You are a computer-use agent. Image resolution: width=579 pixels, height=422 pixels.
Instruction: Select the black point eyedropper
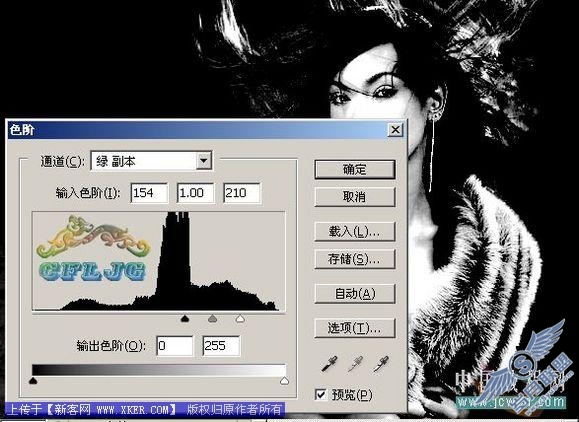point(329,364)
